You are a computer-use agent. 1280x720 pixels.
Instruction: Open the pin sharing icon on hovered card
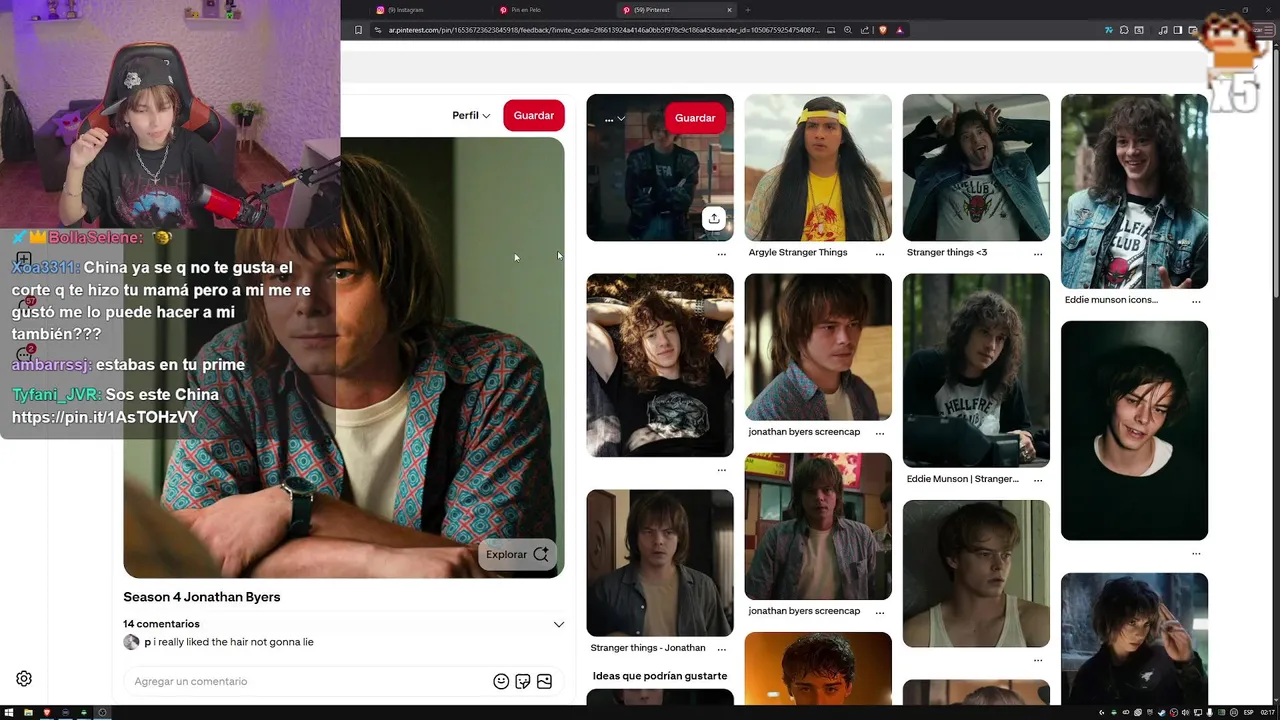pyautogui.click(x=714, y=218)
